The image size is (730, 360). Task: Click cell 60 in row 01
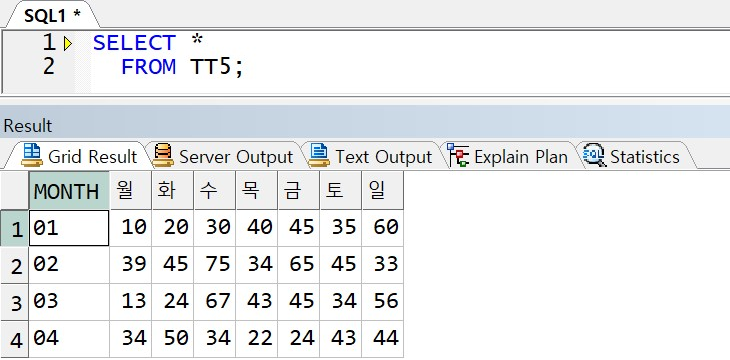tap(382, 228)
